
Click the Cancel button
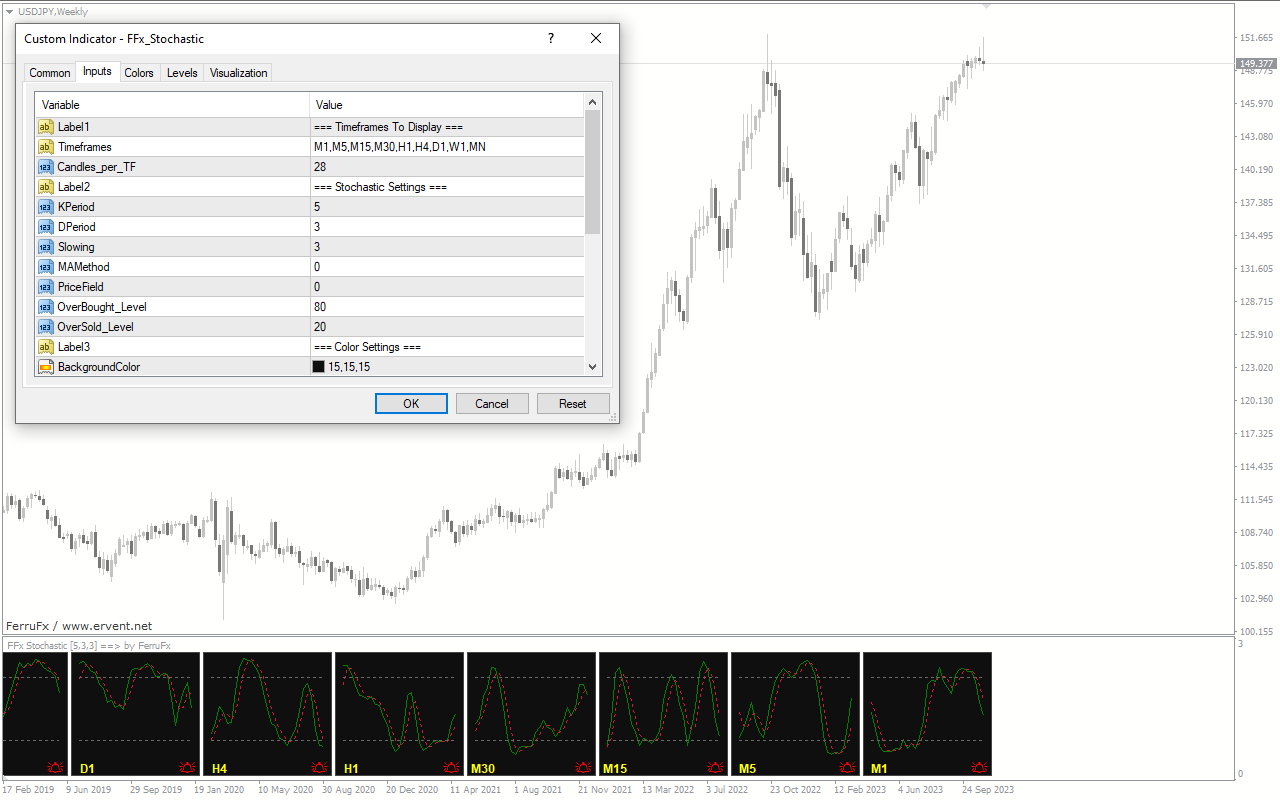coord(492,404)
